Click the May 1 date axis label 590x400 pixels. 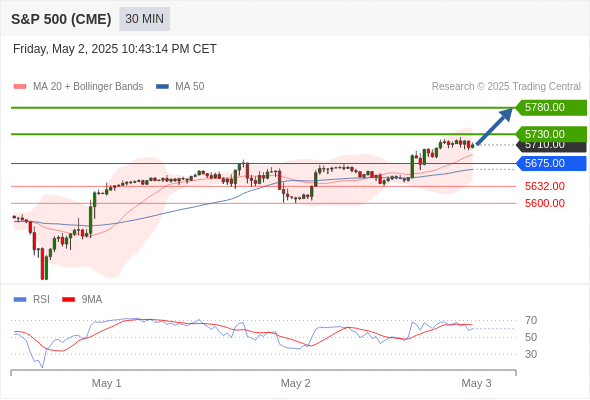point(106,383)
